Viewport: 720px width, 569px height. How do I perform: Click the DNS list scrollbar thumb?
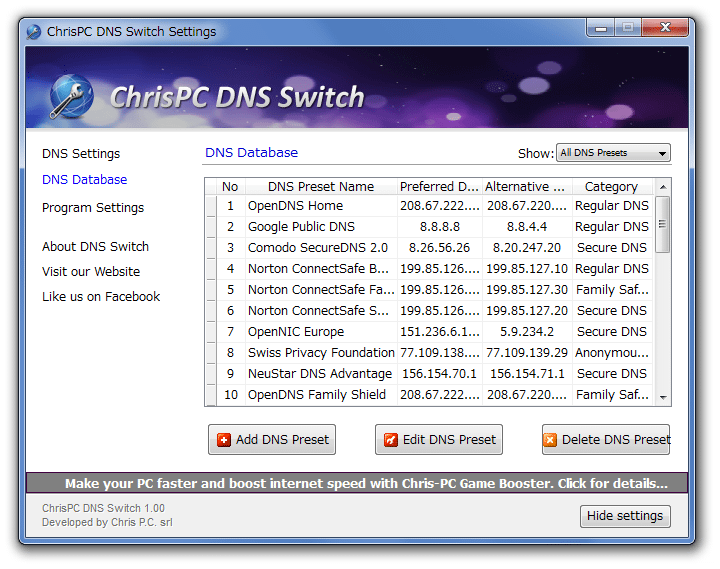pos(662,225)
